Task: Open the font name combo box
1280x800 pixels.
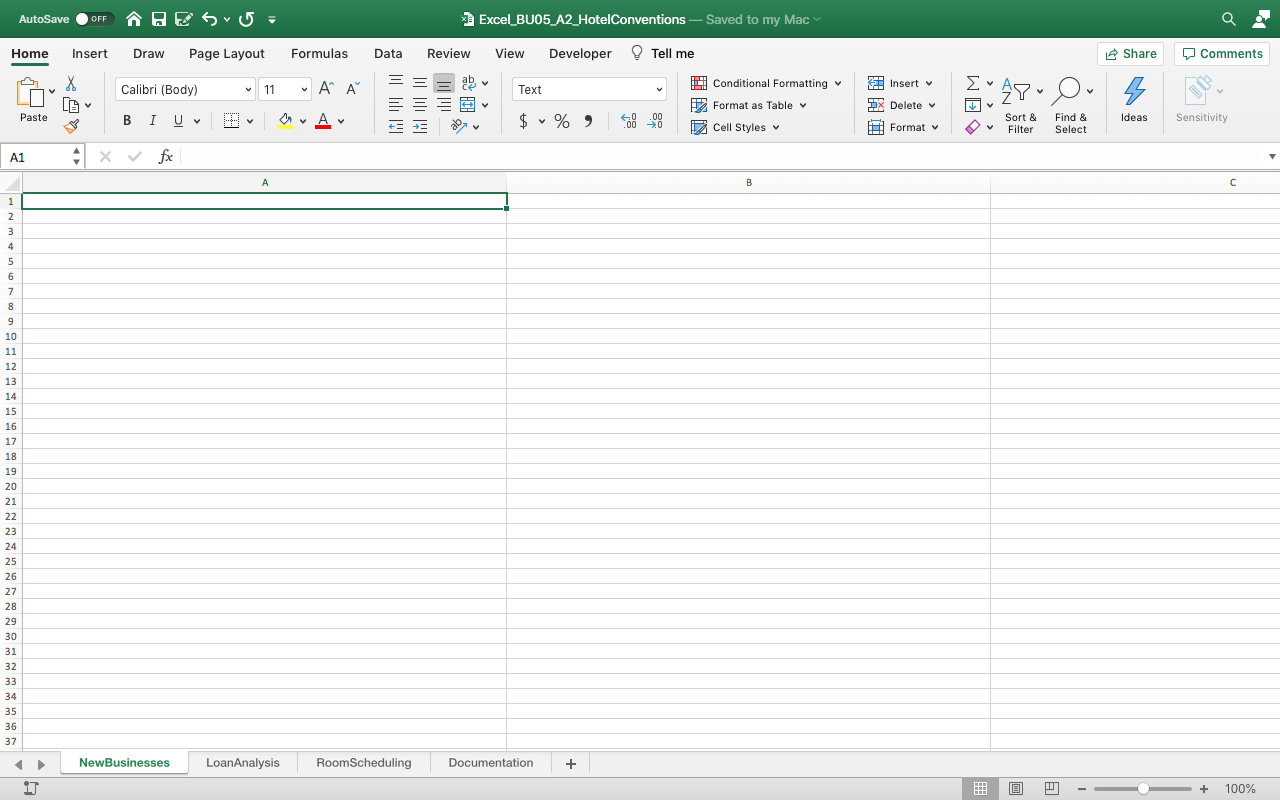Action: pos(186,89)
